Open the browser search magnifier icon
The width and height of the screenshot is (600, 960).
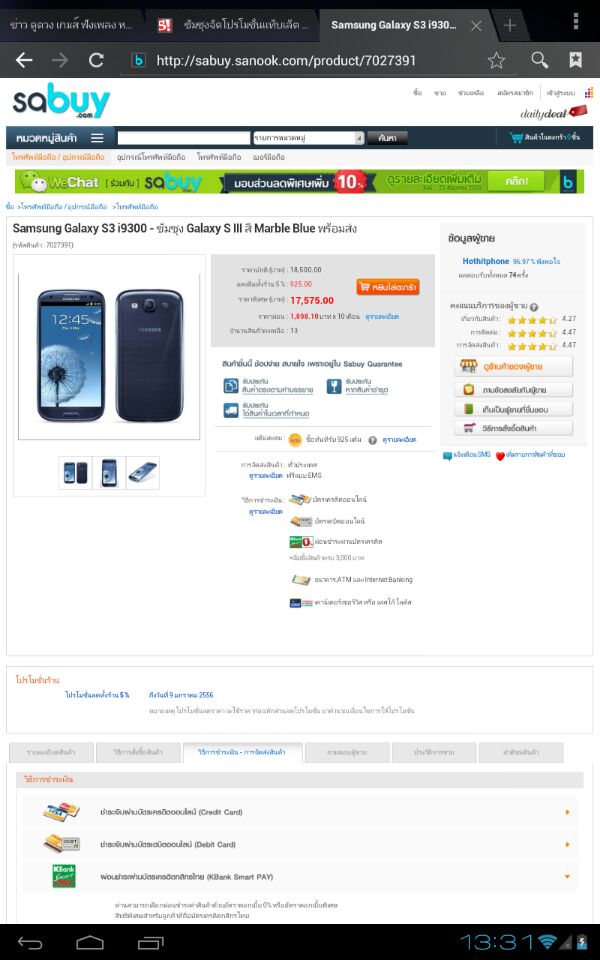pos(539,59)
